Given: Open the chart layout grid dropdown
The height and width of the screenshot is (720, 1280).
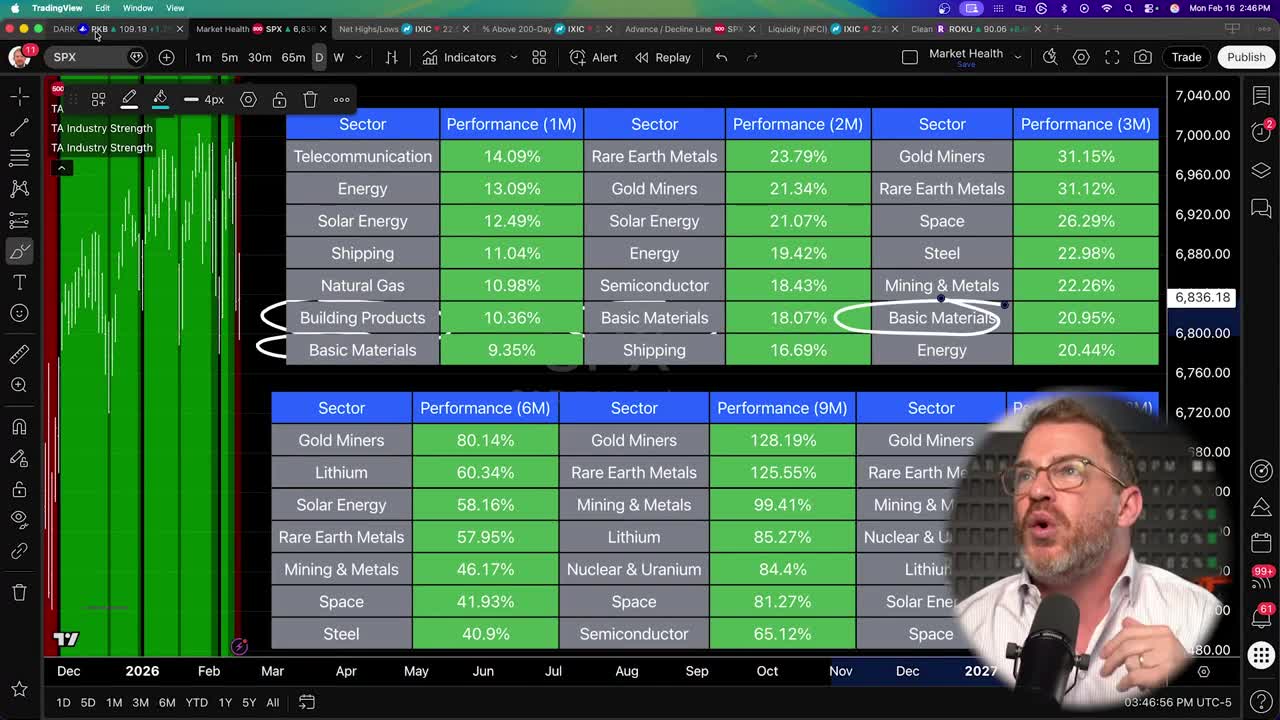Looking at the screenshot, I should point(539,57).
